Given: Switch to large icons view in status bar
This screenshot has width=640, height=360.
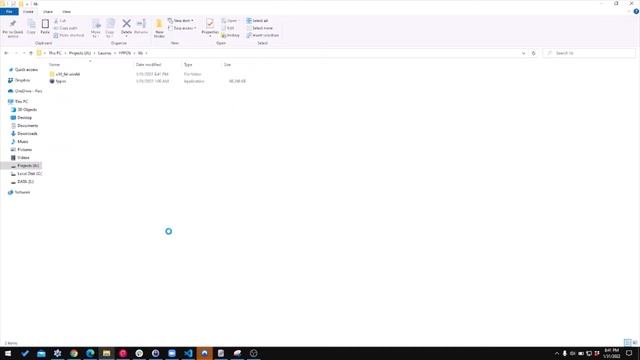Looking at the screenshot, I should 635,342.
